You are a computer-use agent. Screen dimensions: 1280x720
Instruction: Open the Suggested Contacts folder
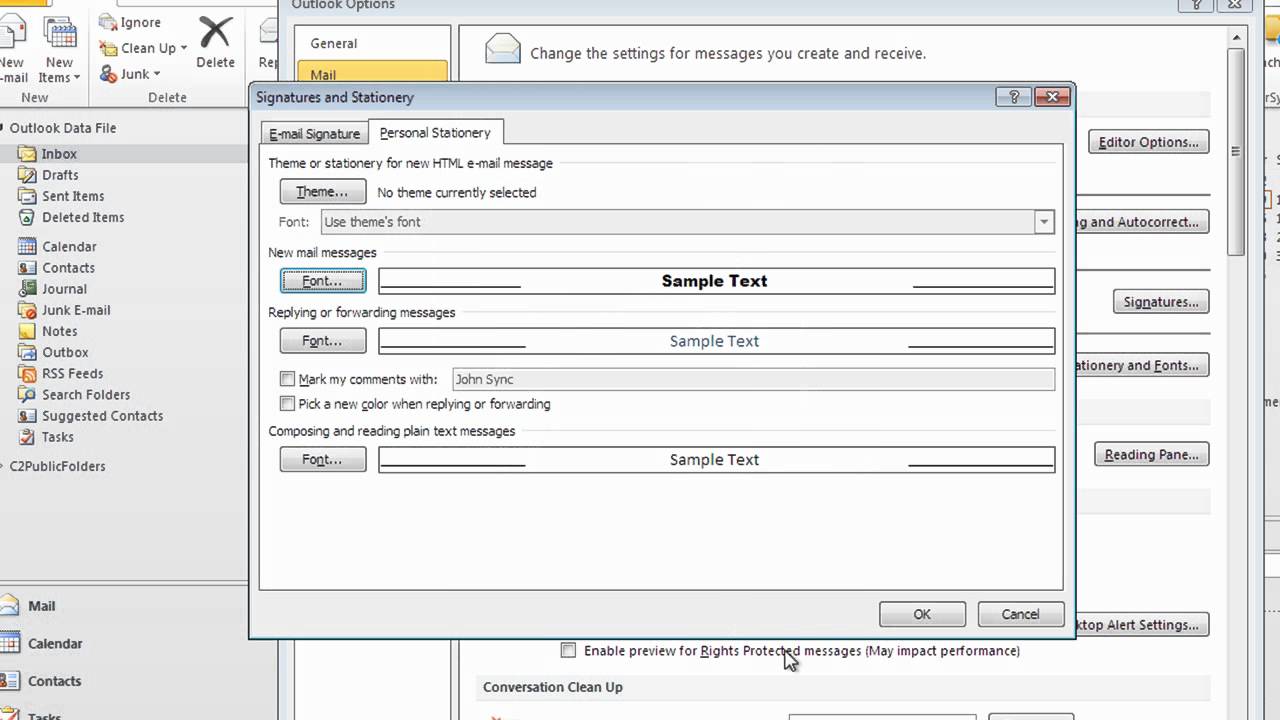coord(102,416)
